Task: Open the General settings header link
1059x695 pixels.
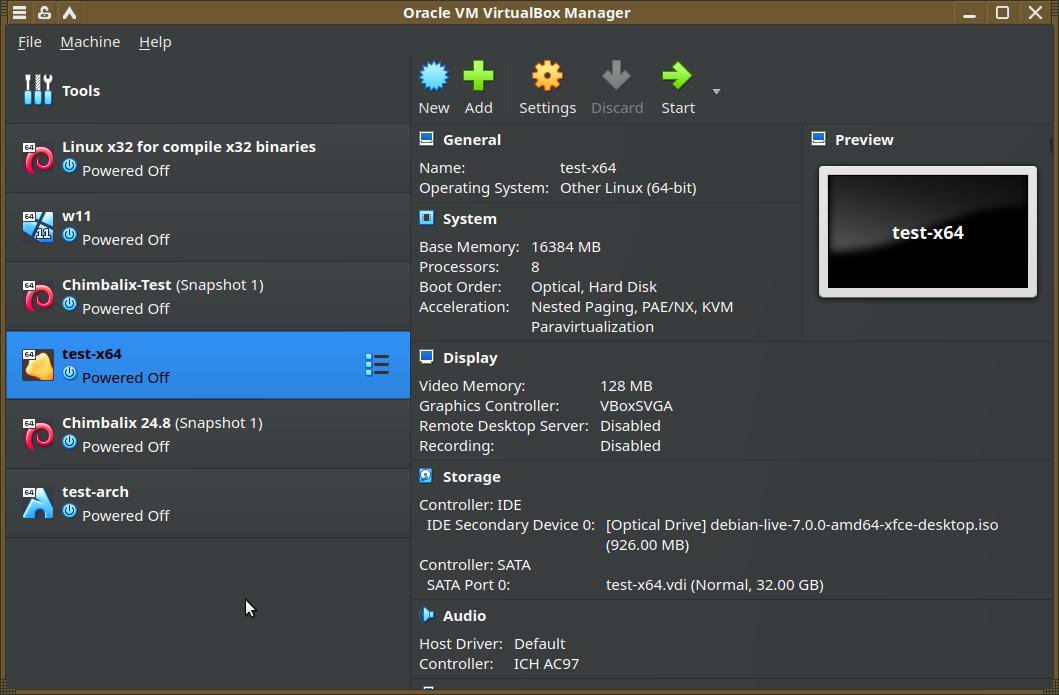Action: (x=471, y=140)
